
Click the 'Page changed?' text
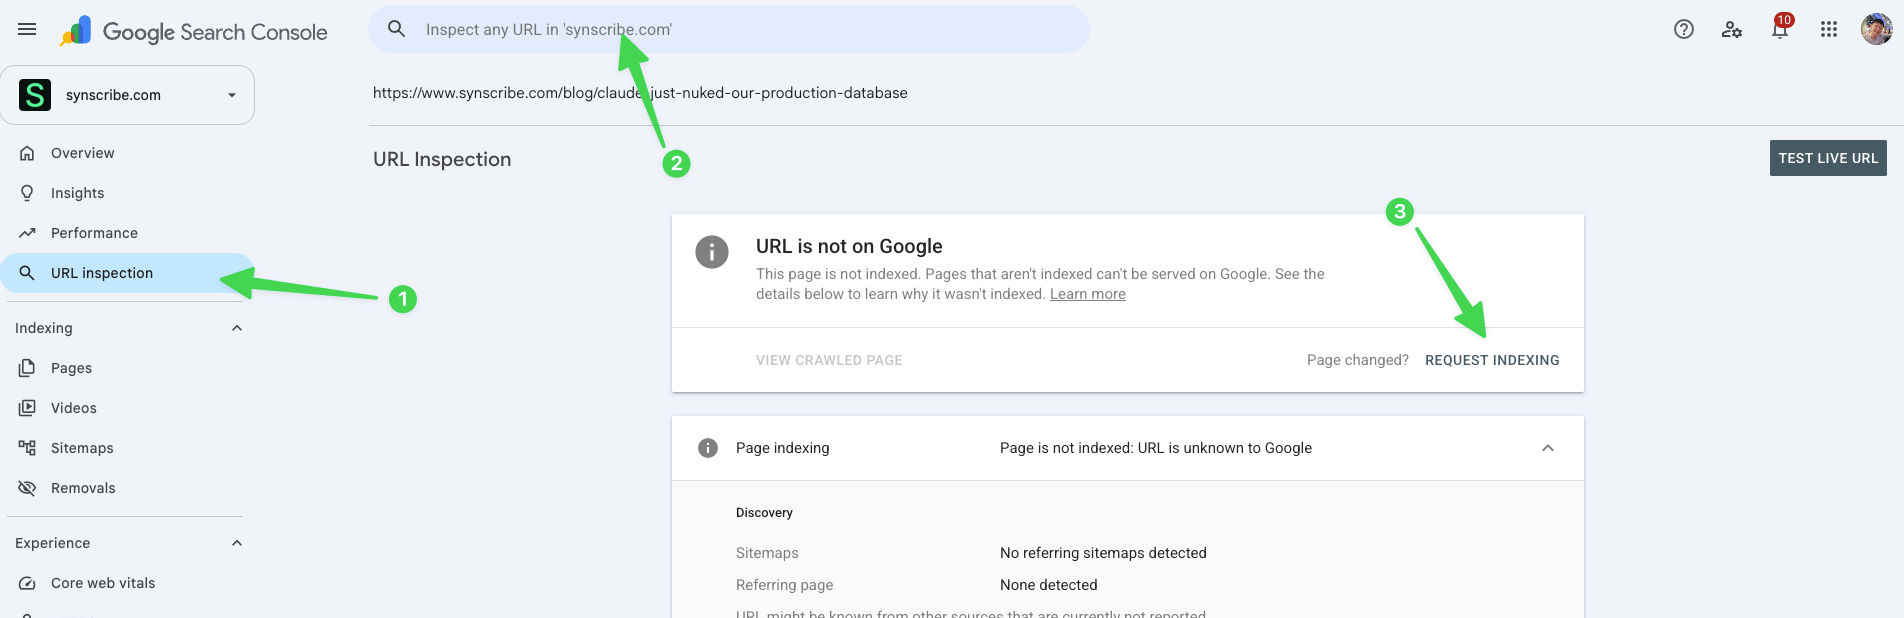[x=1358, y=360]
